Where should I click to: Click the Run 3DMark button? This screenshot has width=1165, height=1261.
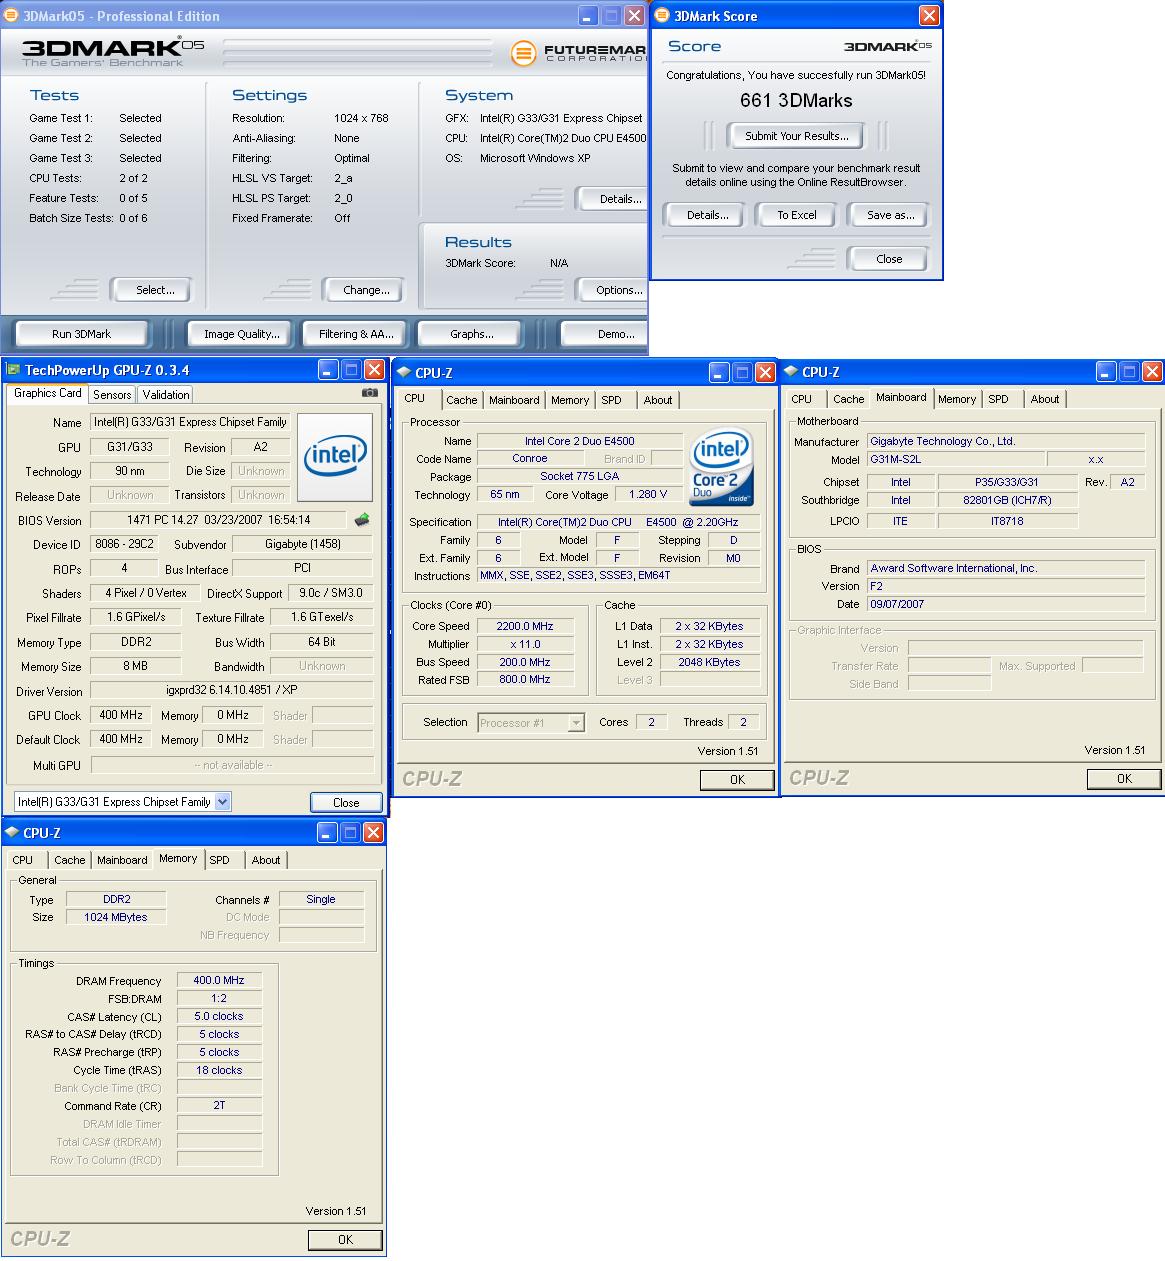point(82,334)
